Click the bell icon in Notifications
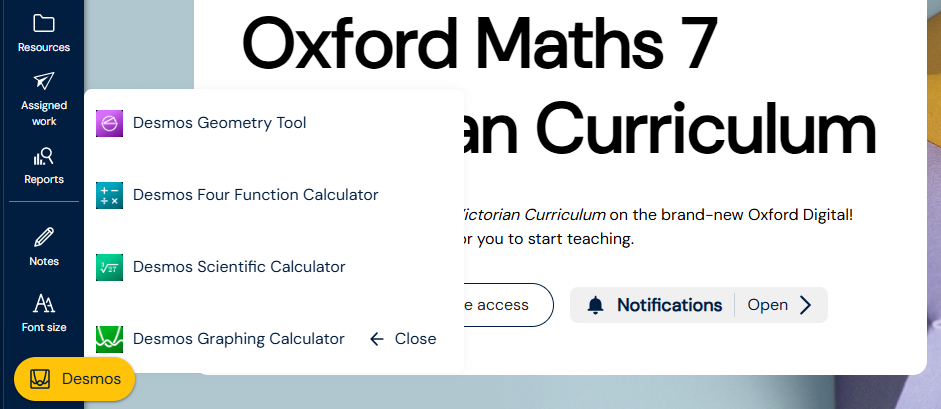Screen dimensions: 941x409 pos(595,306)
